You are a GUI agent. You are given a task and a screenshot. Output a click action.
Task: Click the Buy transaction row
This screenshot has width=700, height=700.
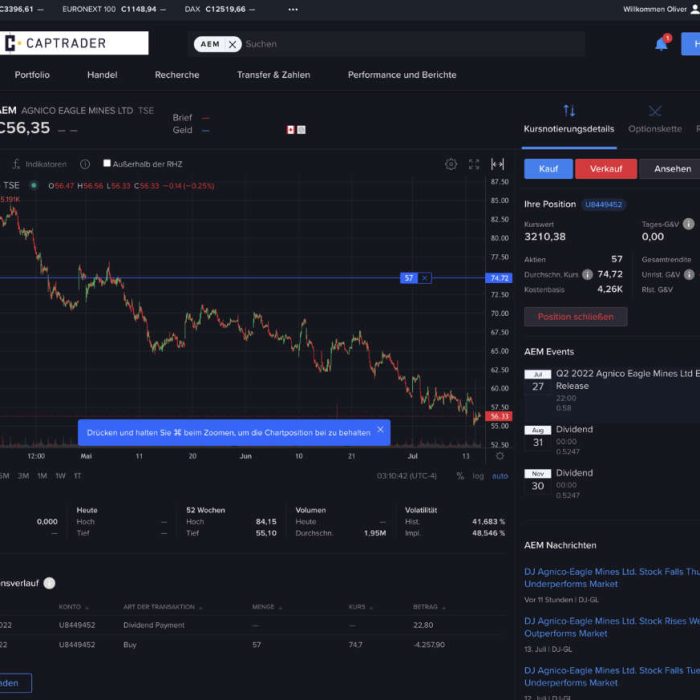[x=252, y=645]
